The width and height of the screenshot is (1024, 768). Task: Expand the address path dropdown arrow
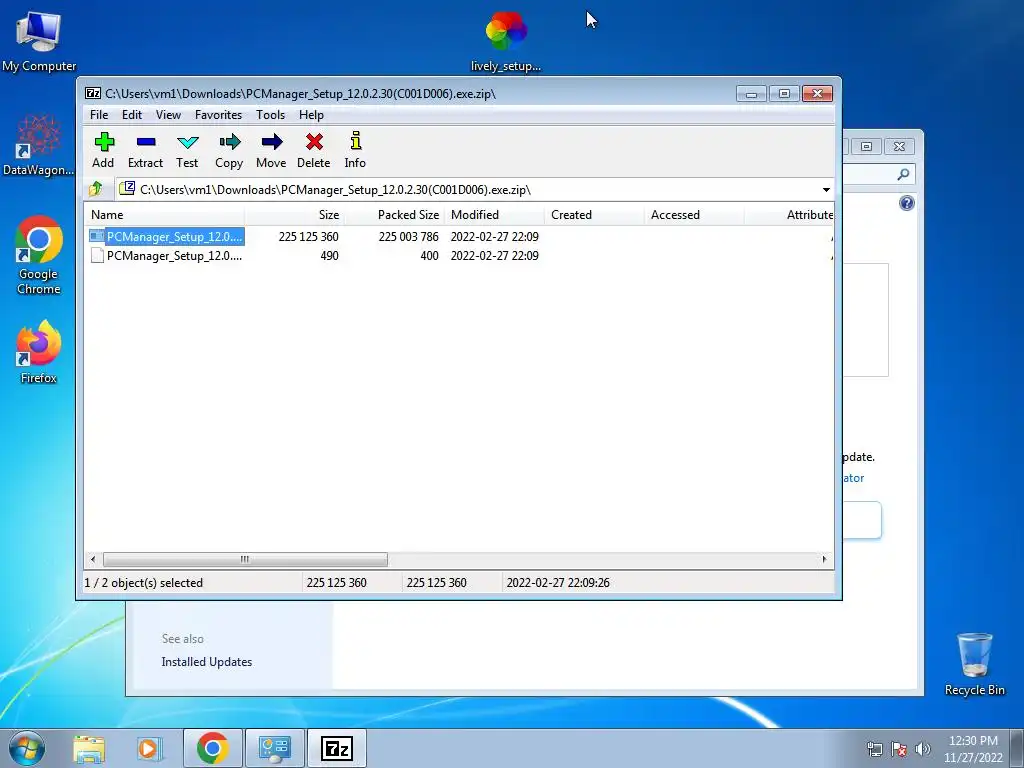pyautogui.click(x=826, y=189)
